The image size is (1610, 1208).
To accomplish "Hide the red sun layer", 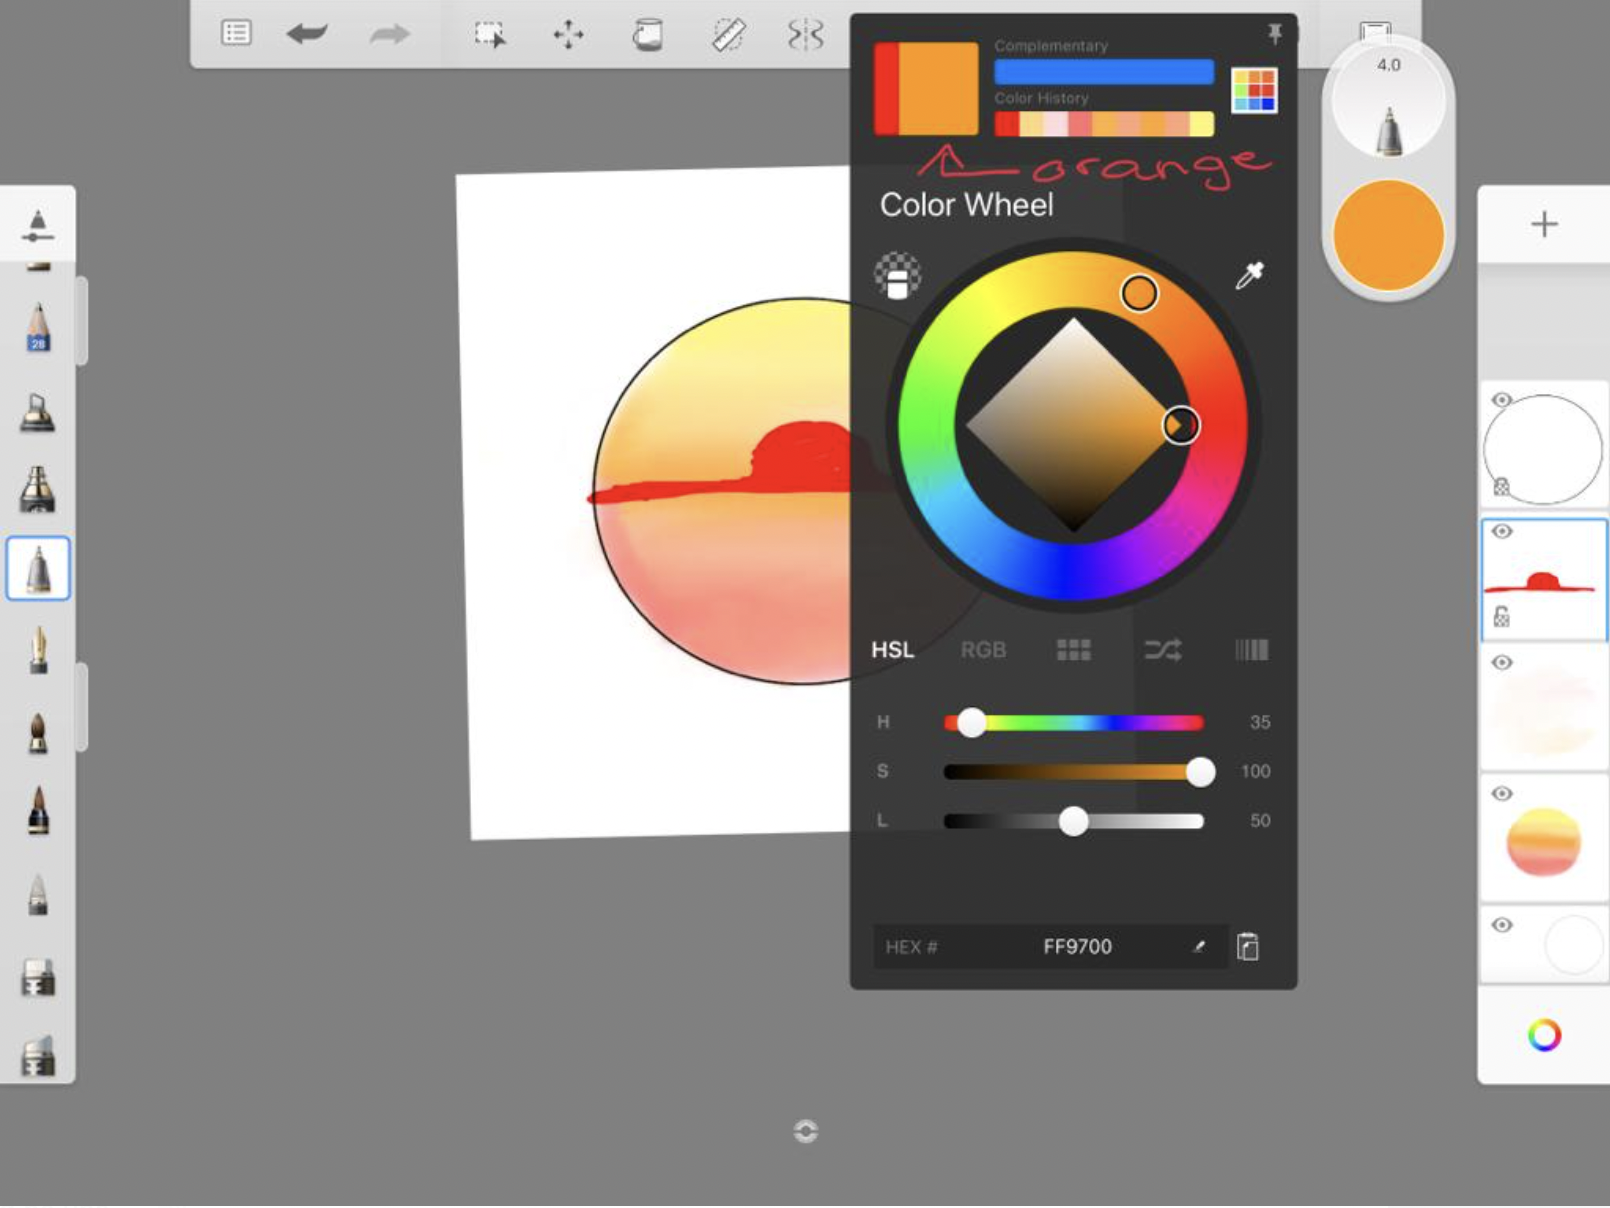I will [x=1502, y=531].
